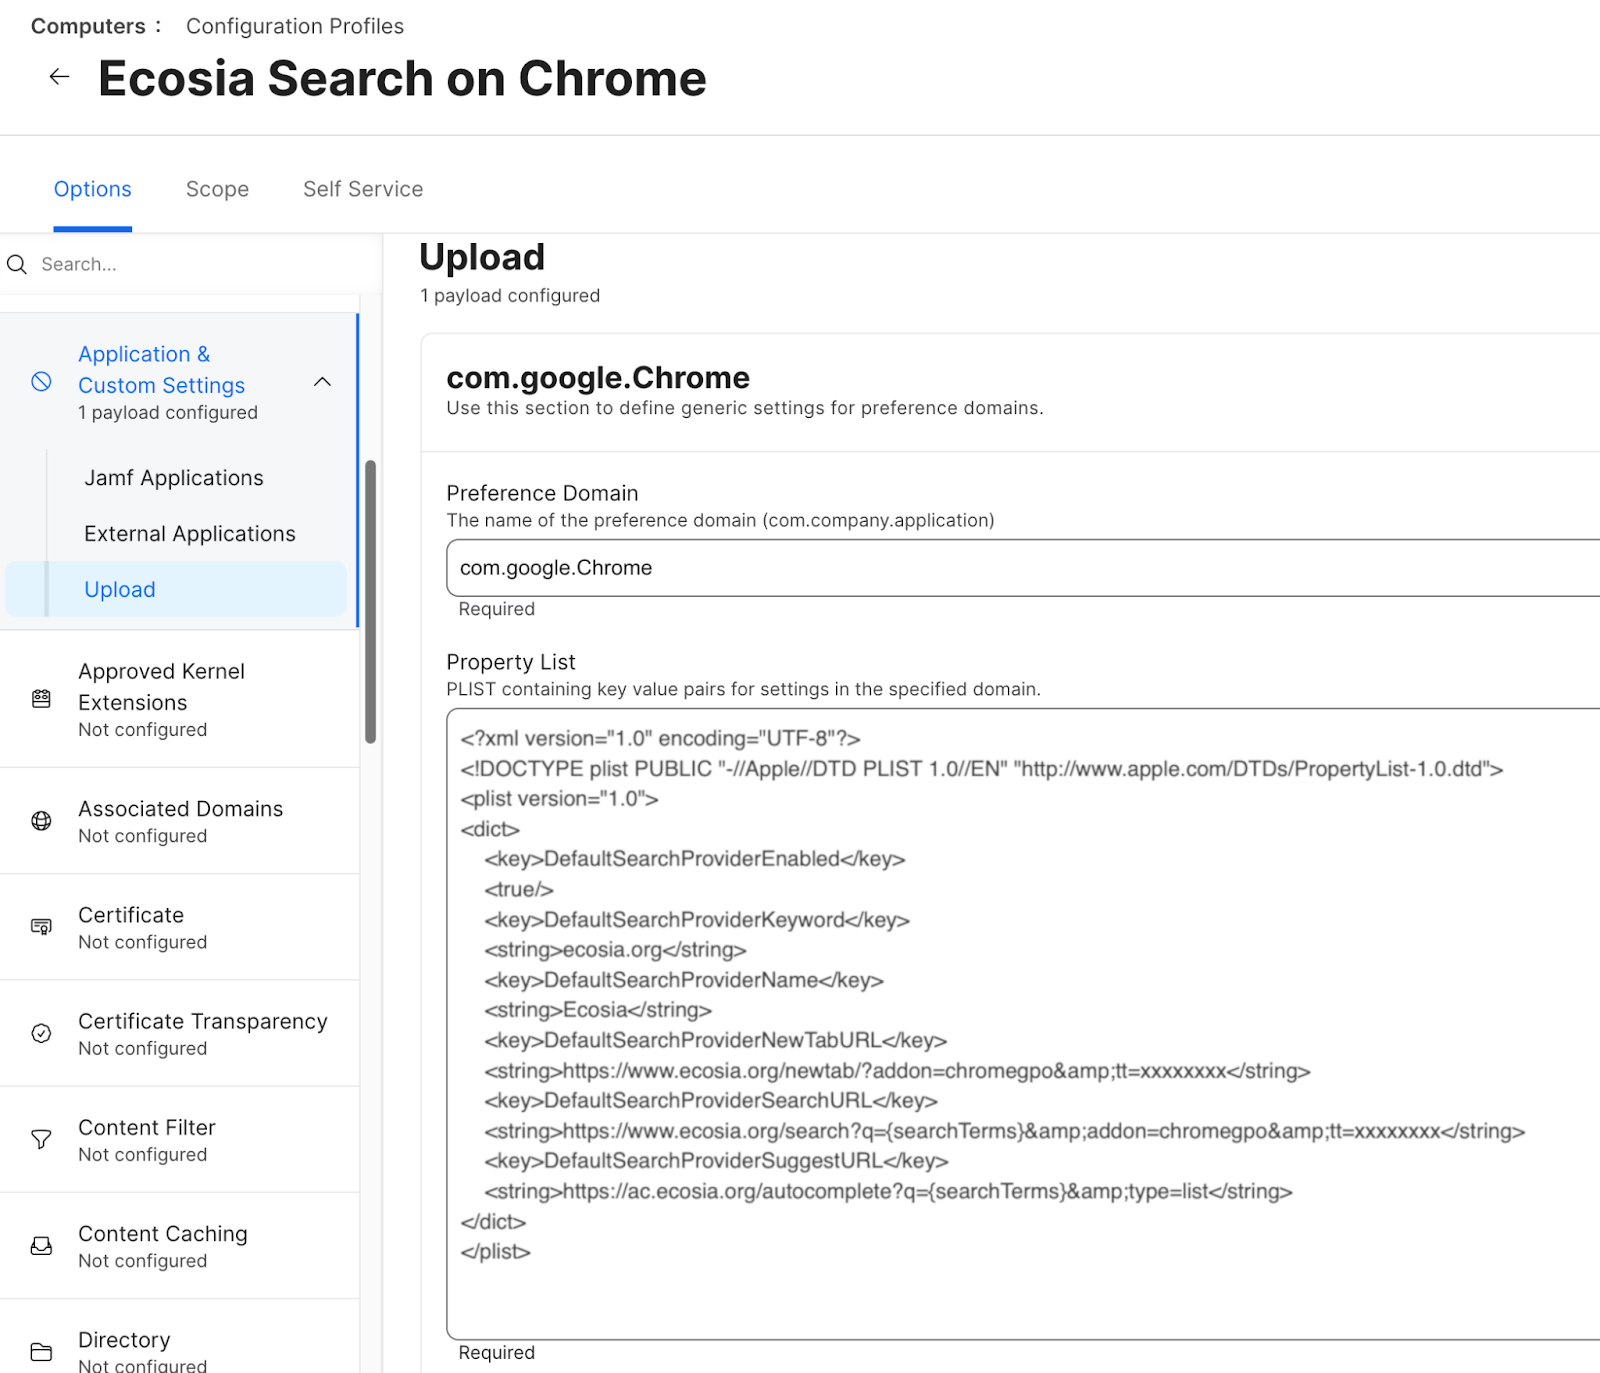Click Configuration Profiles breadcrumb link

(x=295, y=26)
